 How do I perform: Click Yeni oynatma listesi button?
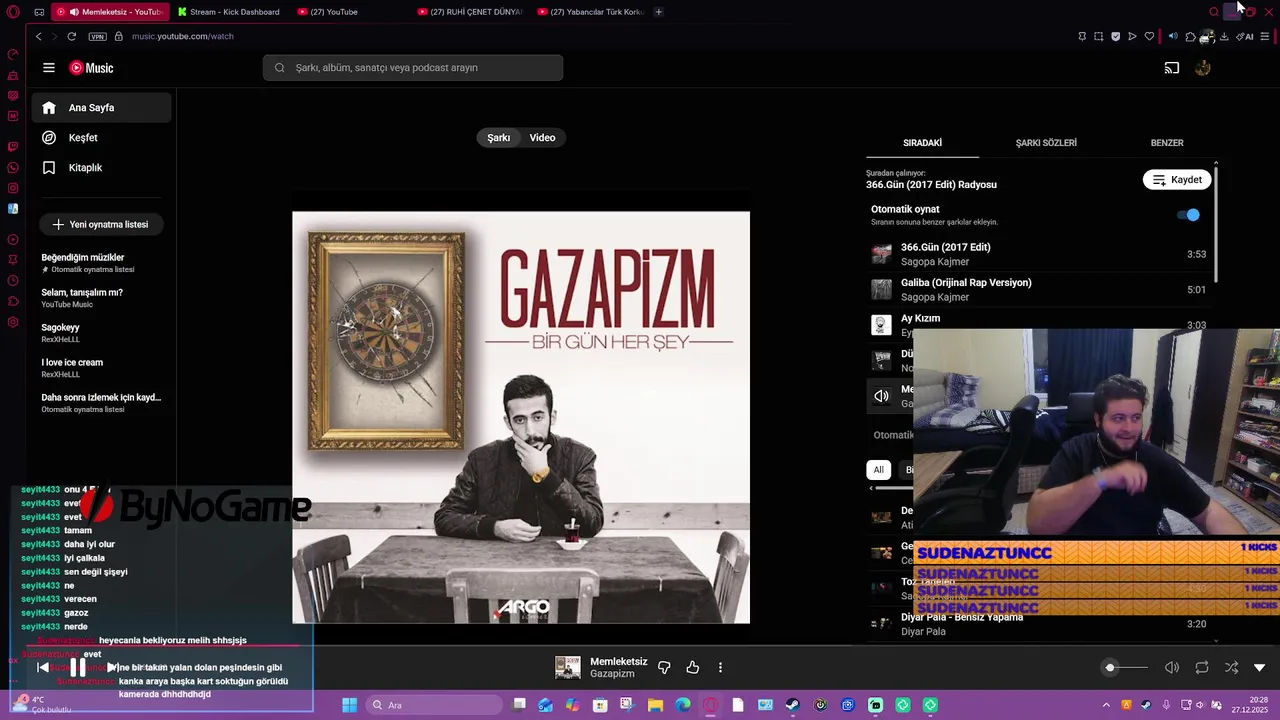click(x=100, y=225)
